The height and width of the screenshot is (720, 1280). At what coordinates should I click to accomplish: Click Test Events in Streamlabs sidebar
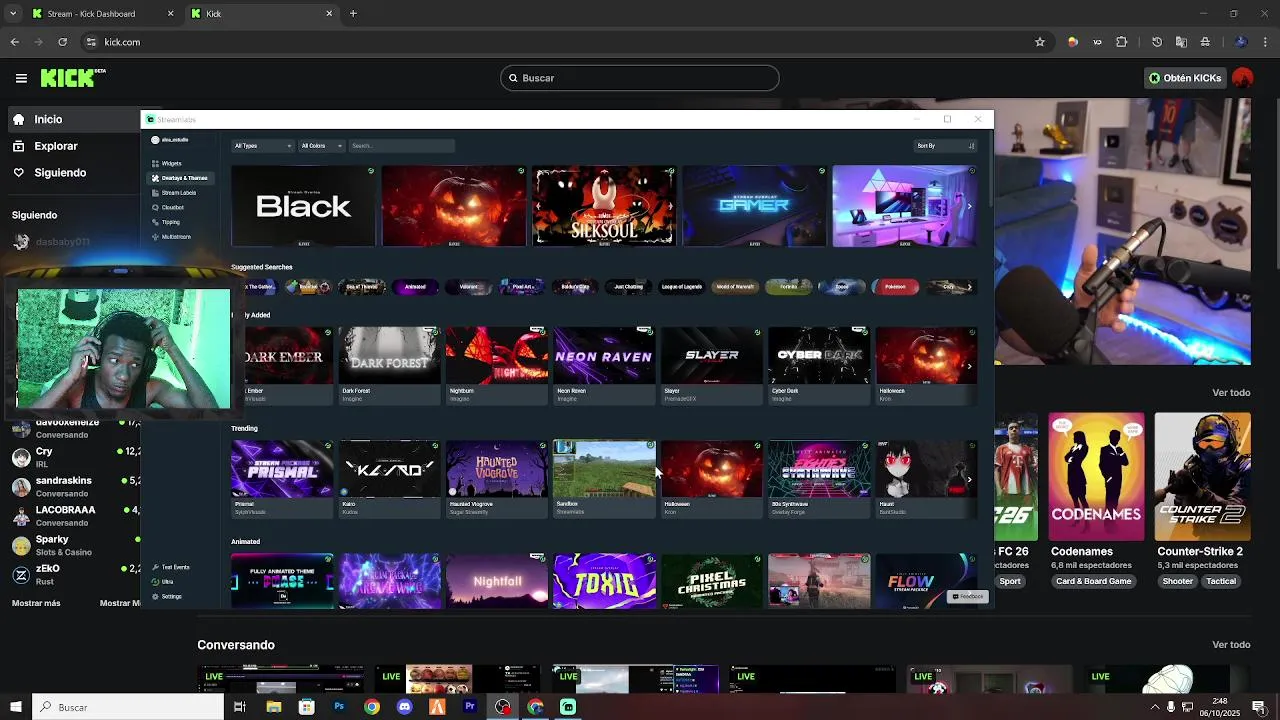[171, 567]
